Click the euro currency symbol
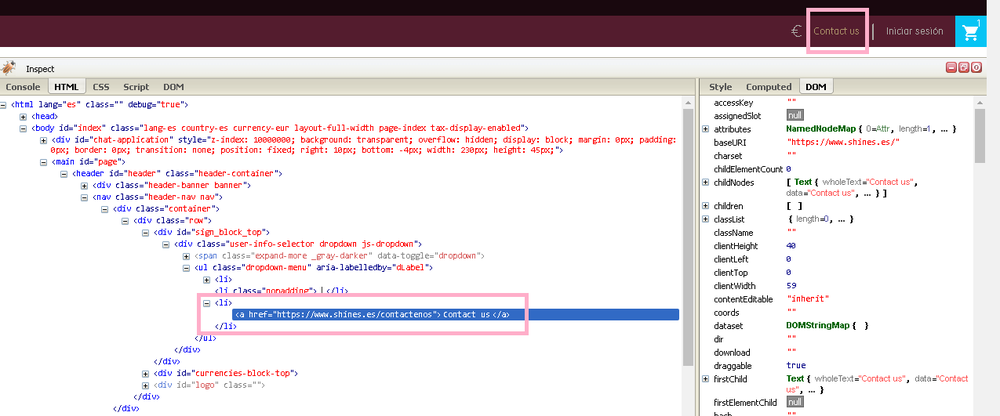1000x416 pixels. click(x=797, y=31)
